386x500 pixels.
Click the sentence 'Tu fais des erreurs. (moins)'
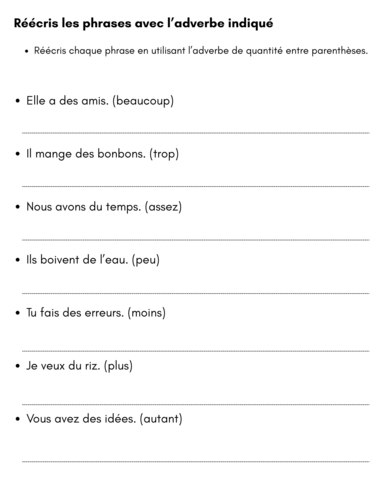(x=96, y=313)
